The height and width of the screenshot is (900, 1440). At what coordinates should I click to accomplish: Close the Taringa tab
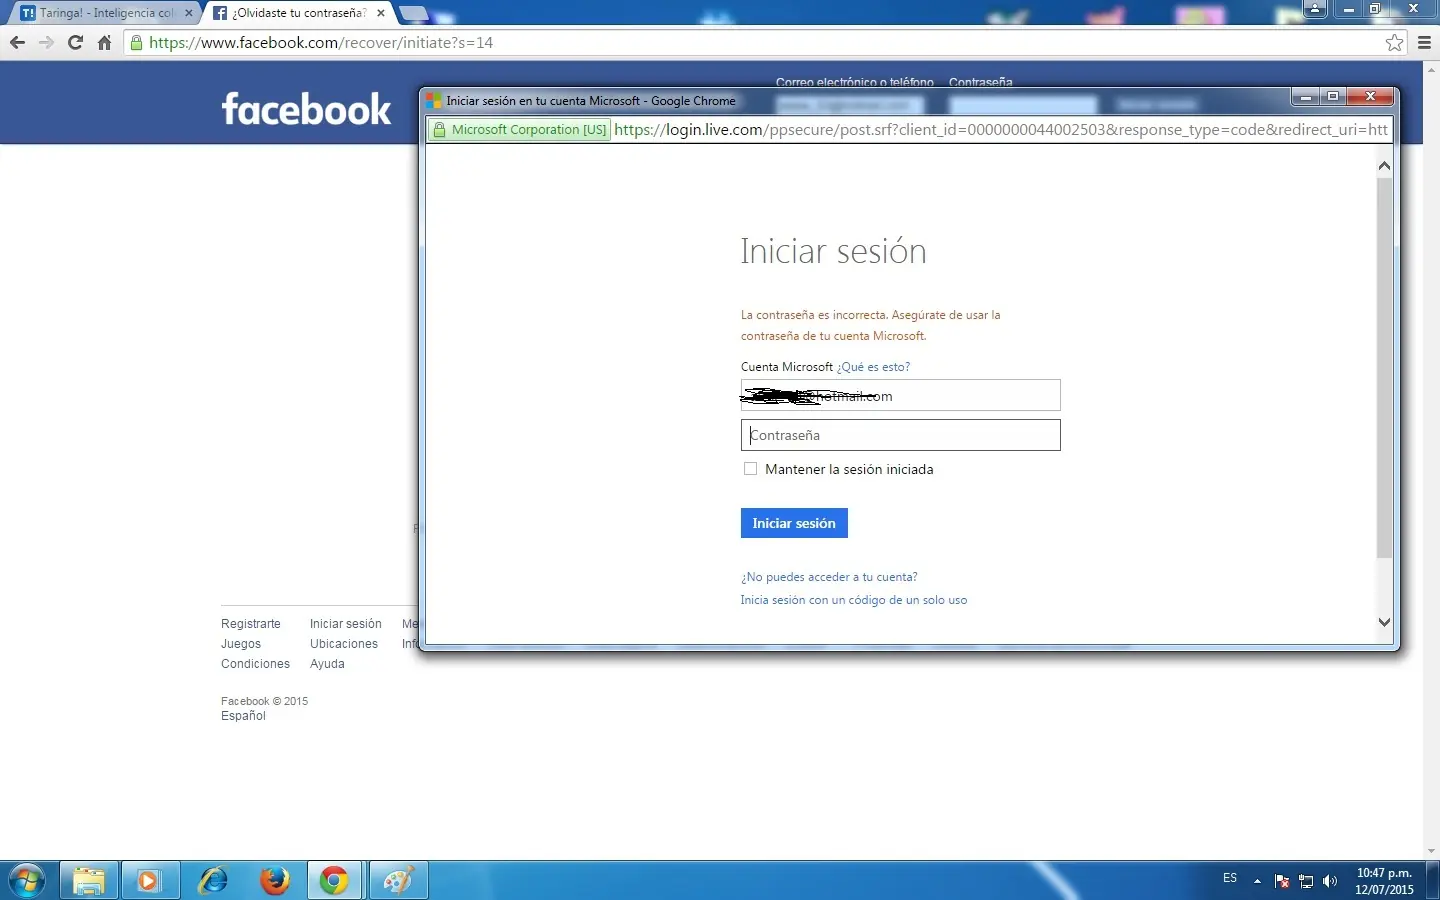(189, 13)
